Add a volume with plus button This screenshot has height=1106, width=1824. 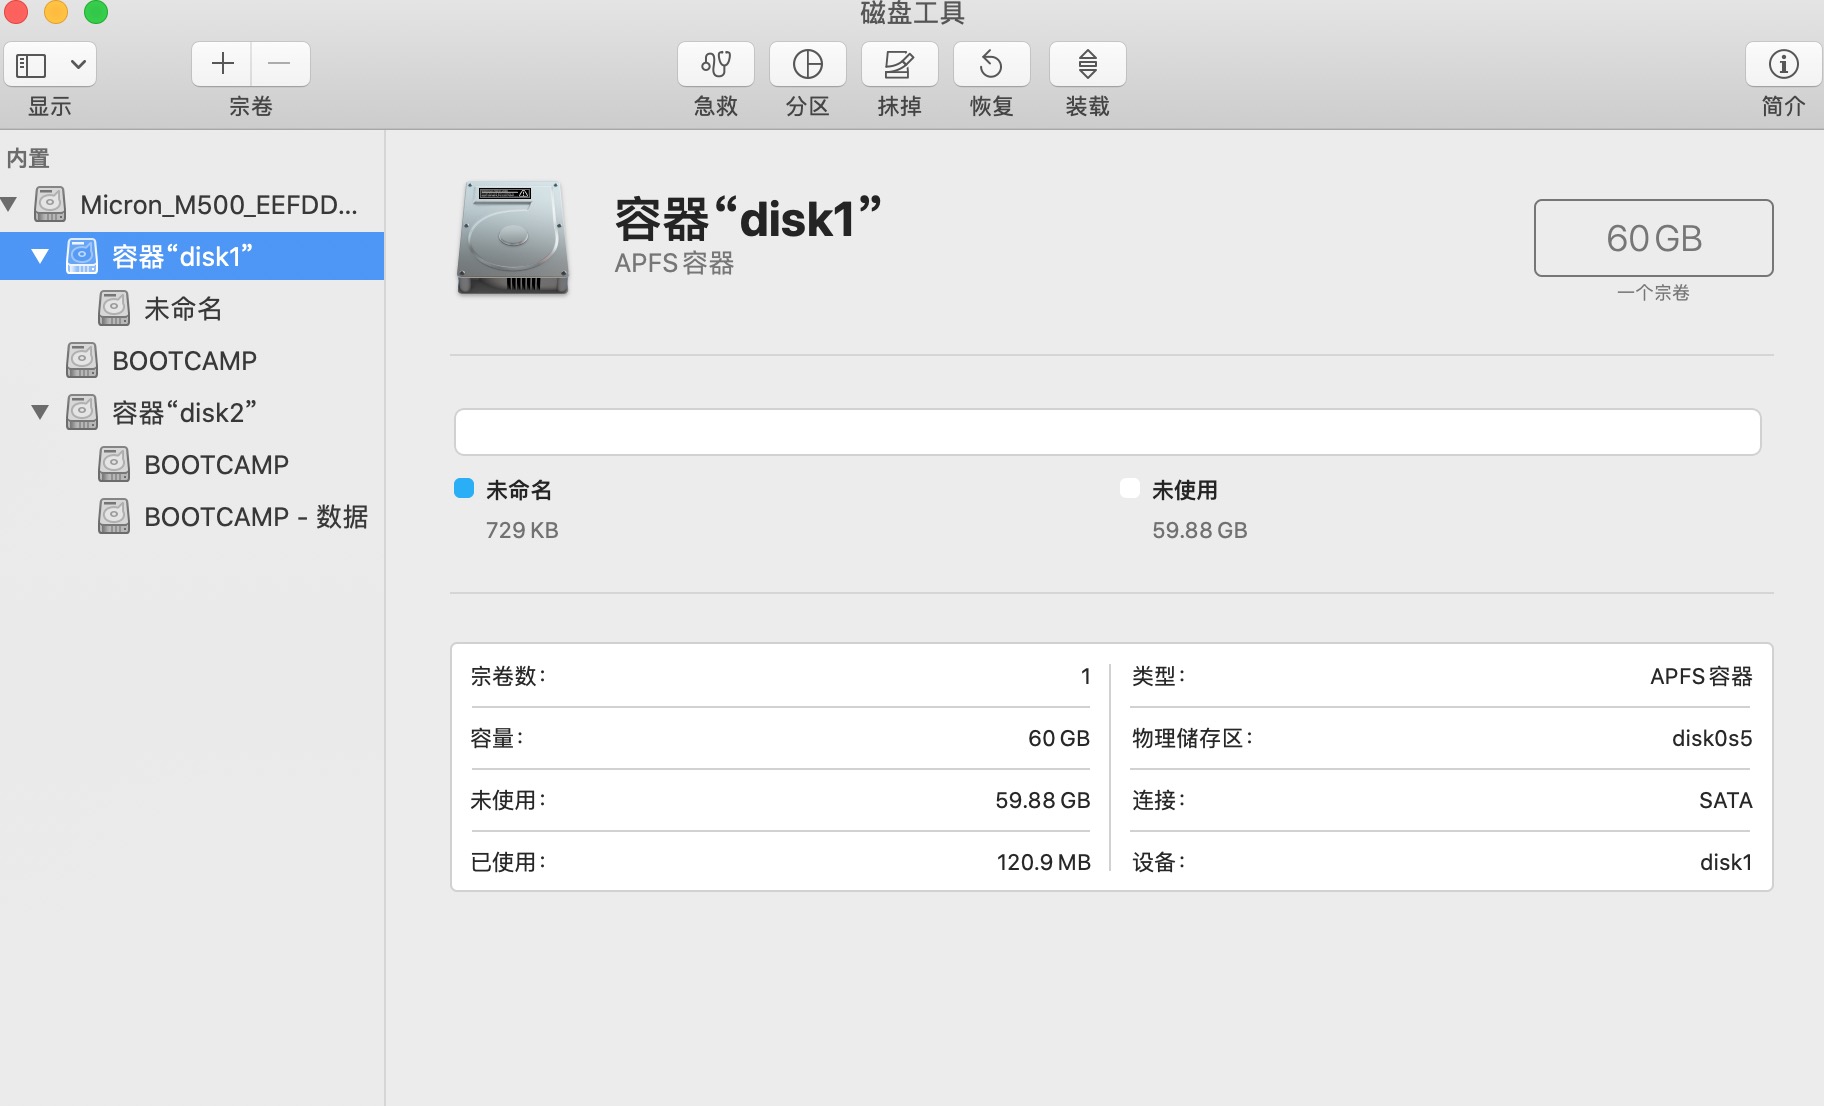[x=222, y=64]
